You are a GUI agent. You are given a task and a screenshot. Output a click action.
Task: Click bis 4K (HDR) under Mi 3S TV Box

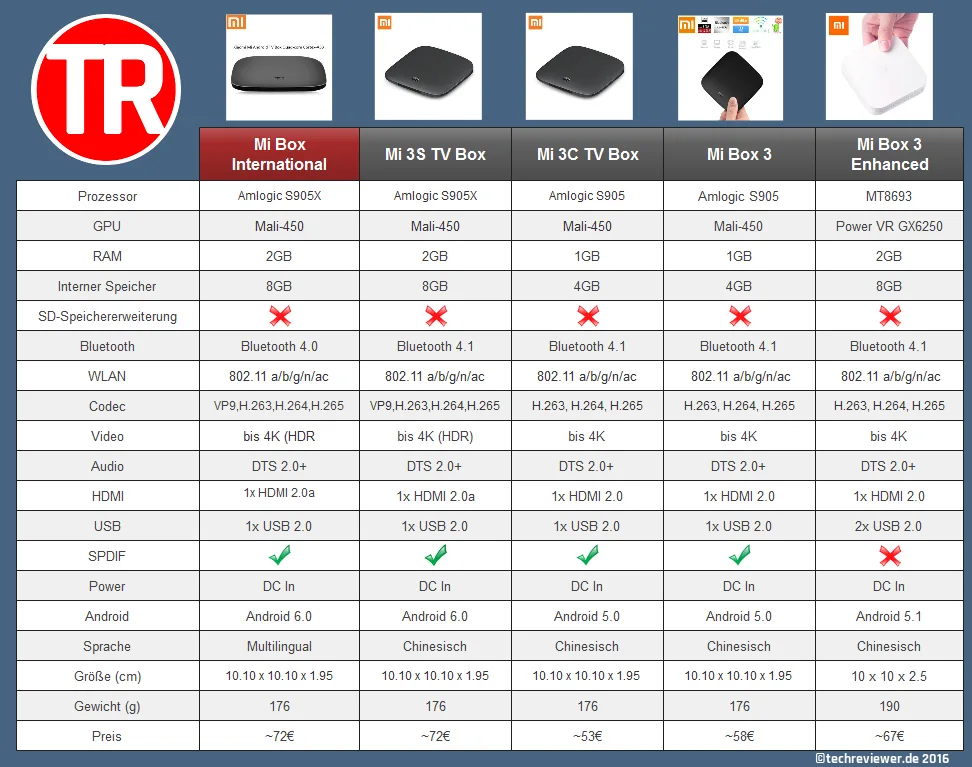pos(435,437)
